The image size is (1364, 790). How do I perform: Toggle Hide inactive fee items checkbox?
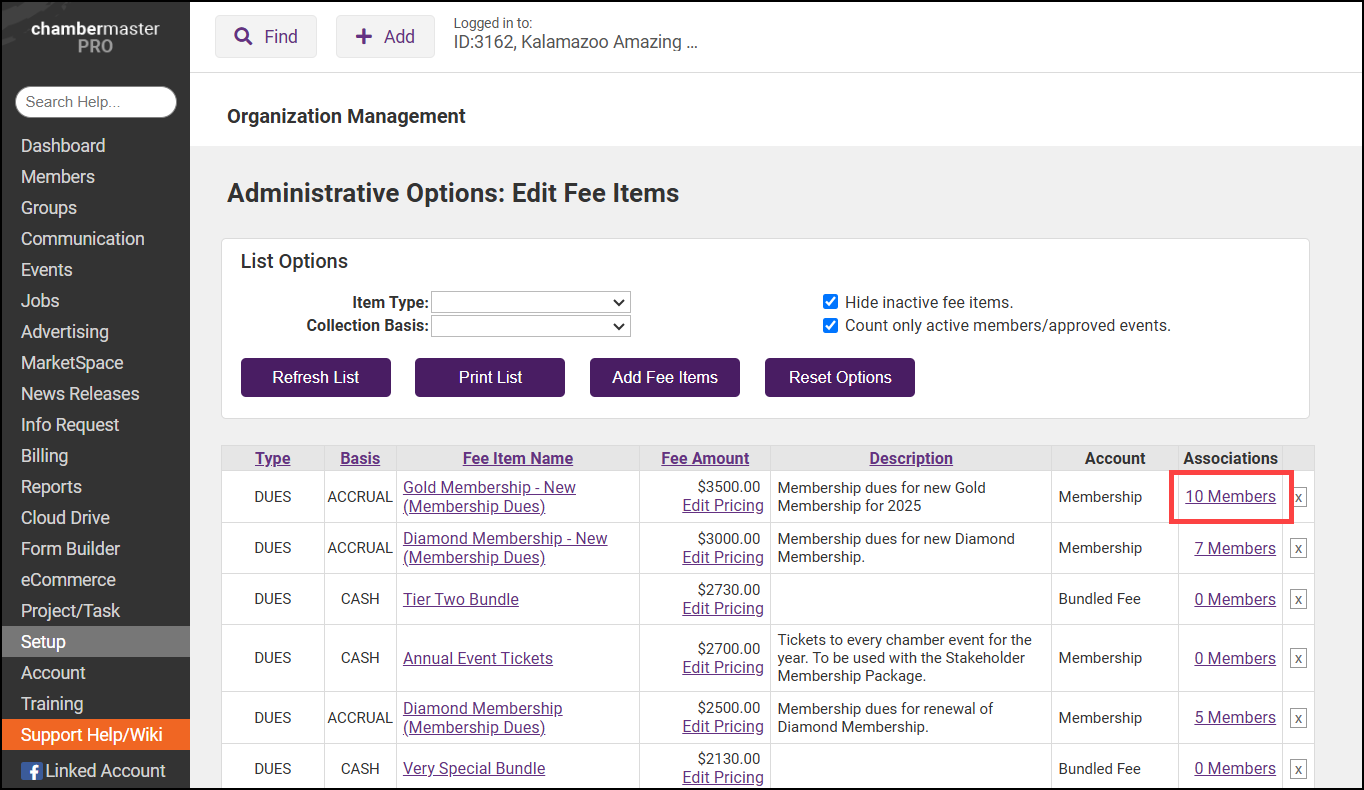tap(830, 302)
